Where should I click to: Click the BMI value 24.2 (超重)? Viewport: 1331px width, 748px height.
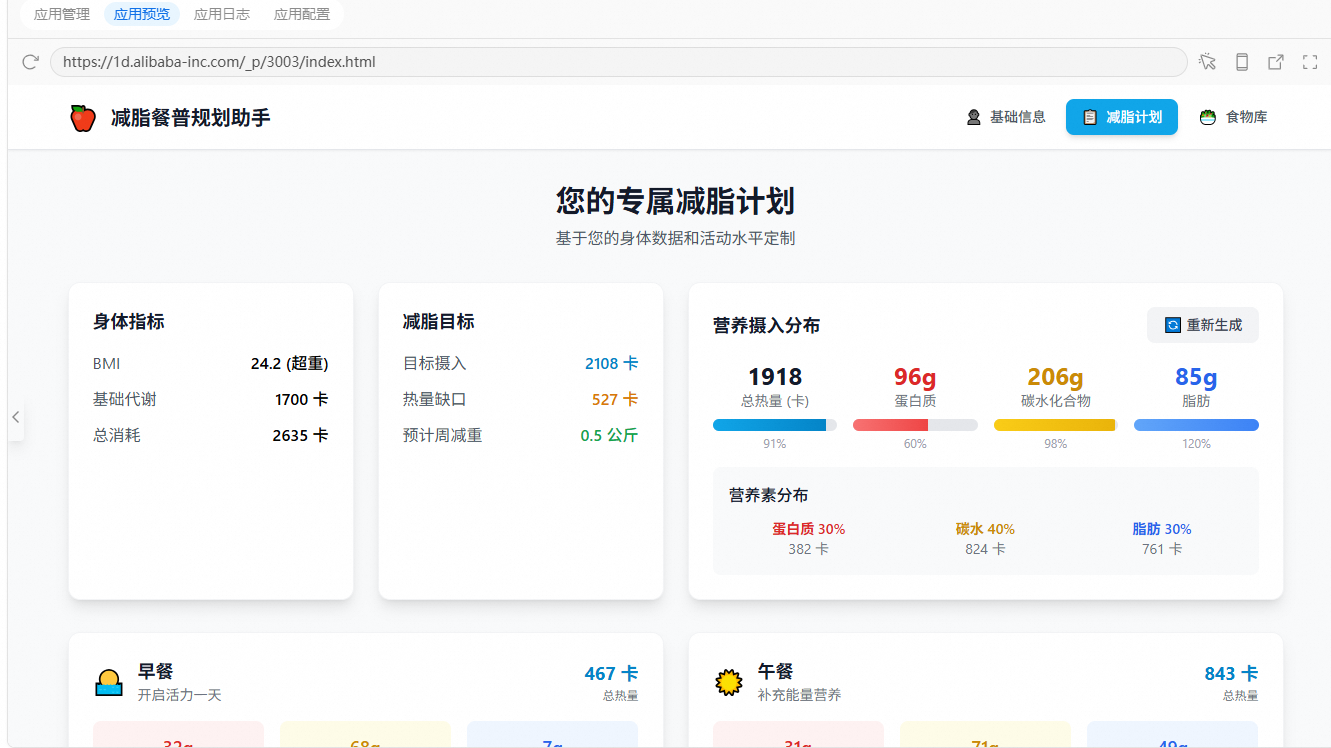[290, 363]
